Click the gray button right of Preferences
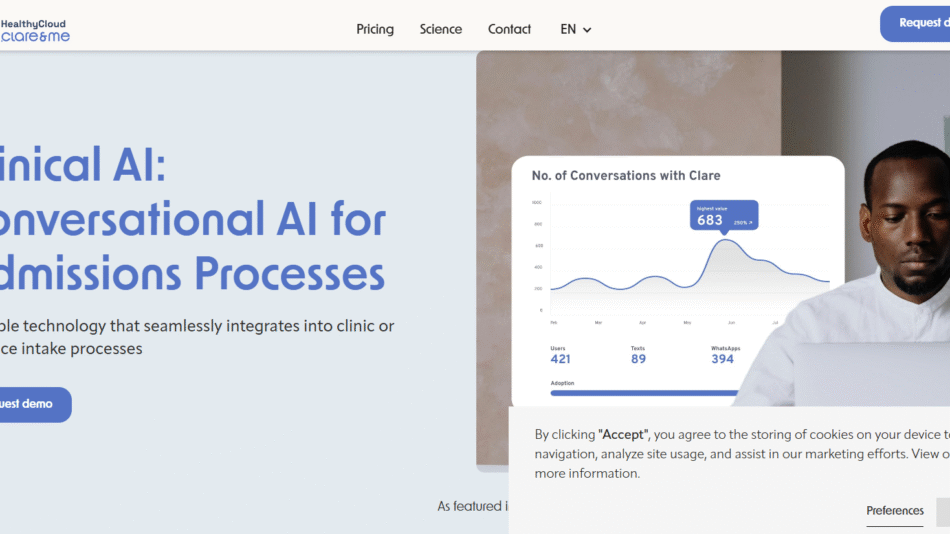 943,511
